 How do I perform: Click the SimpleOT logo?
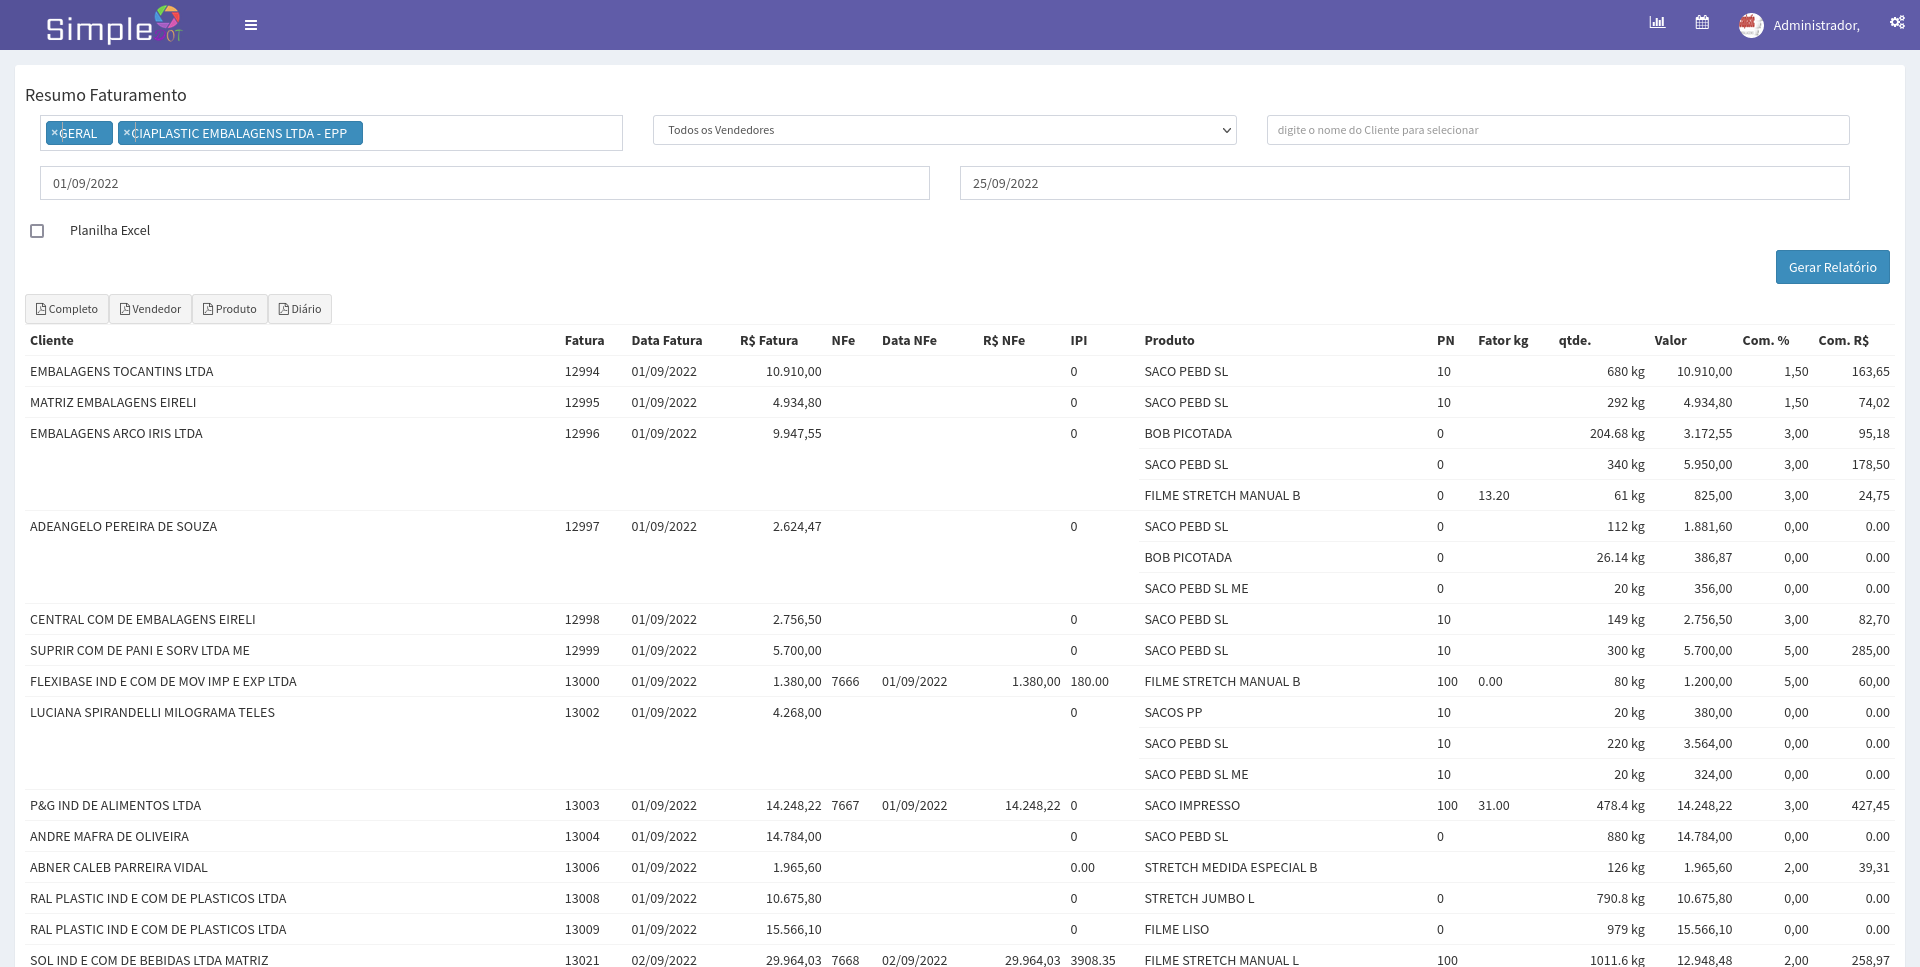pos(114,26)
